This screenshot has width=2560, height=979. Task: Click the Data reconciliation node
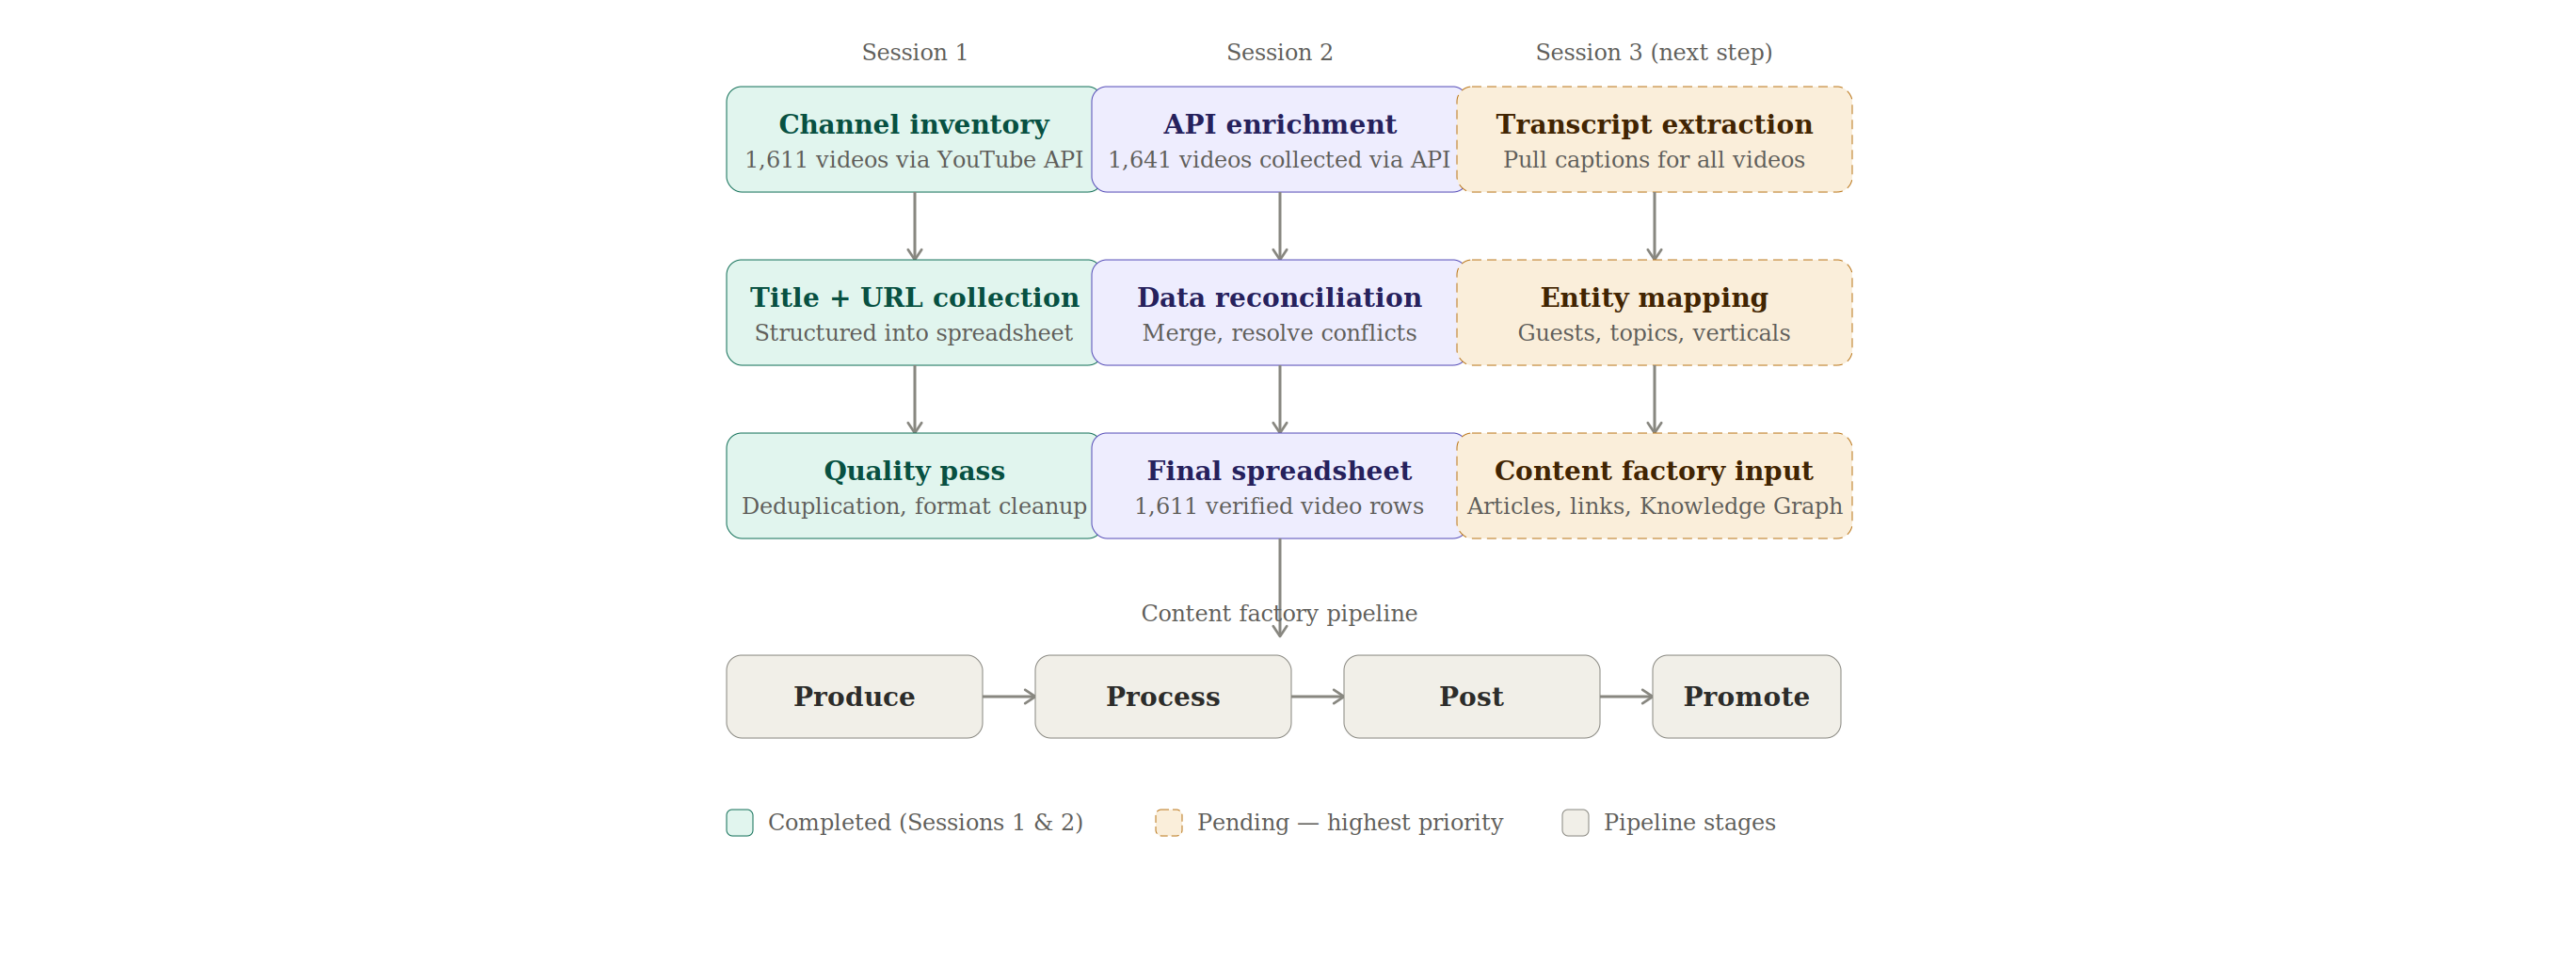click(x=1279, y=312)
